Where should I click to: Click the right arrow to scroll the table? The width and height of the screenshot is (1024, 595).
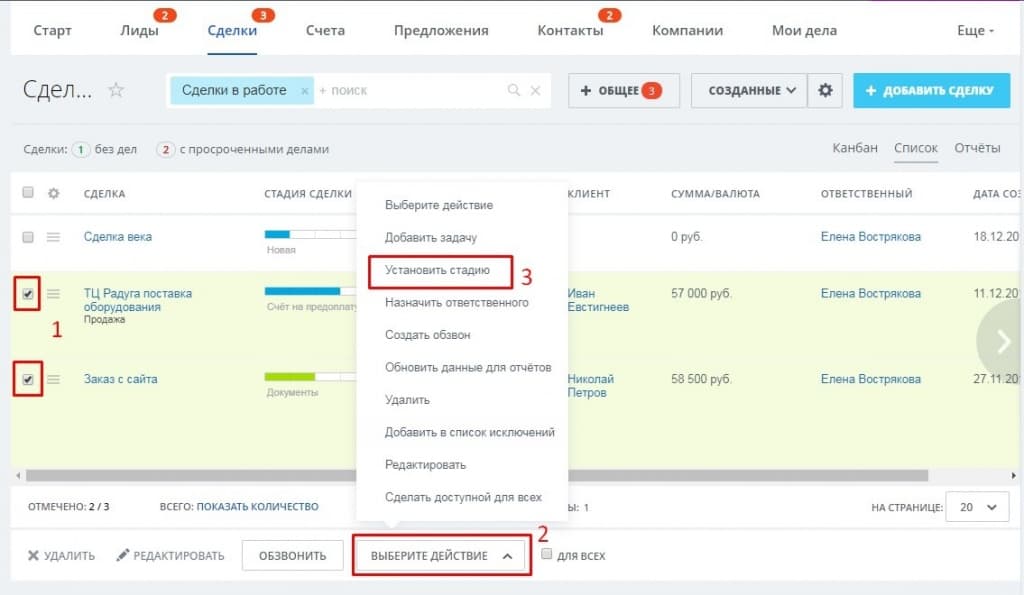[x=1003, y=341]
